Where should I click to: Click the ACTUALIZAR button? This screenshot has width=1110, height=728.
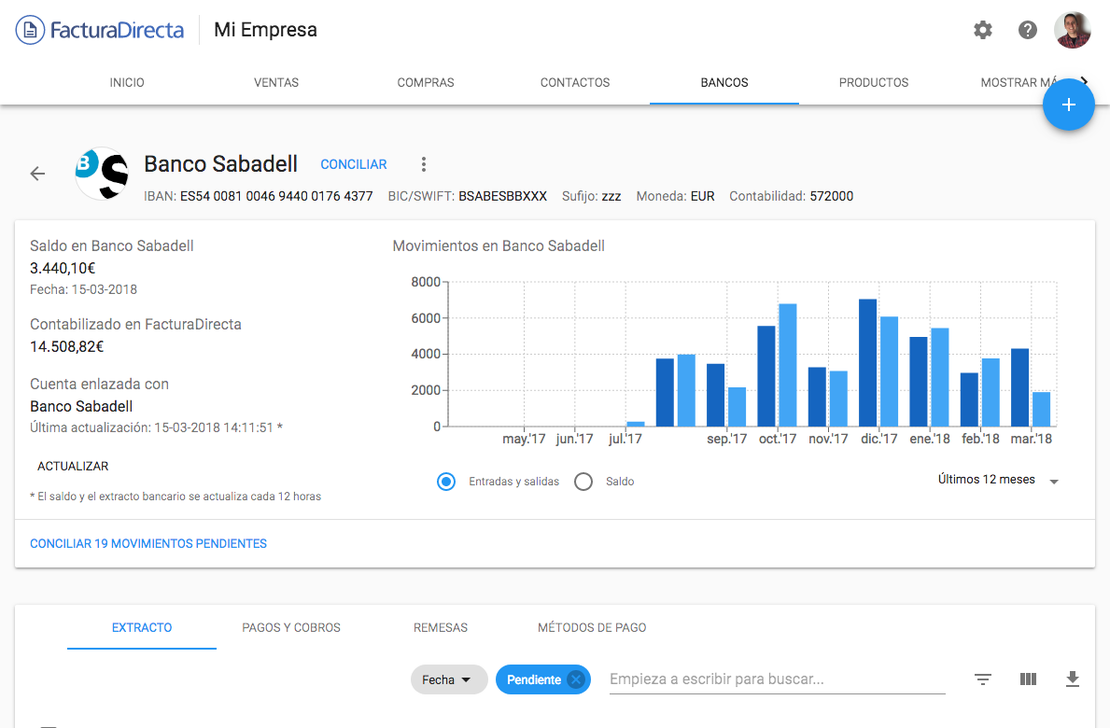pos(73,467)
